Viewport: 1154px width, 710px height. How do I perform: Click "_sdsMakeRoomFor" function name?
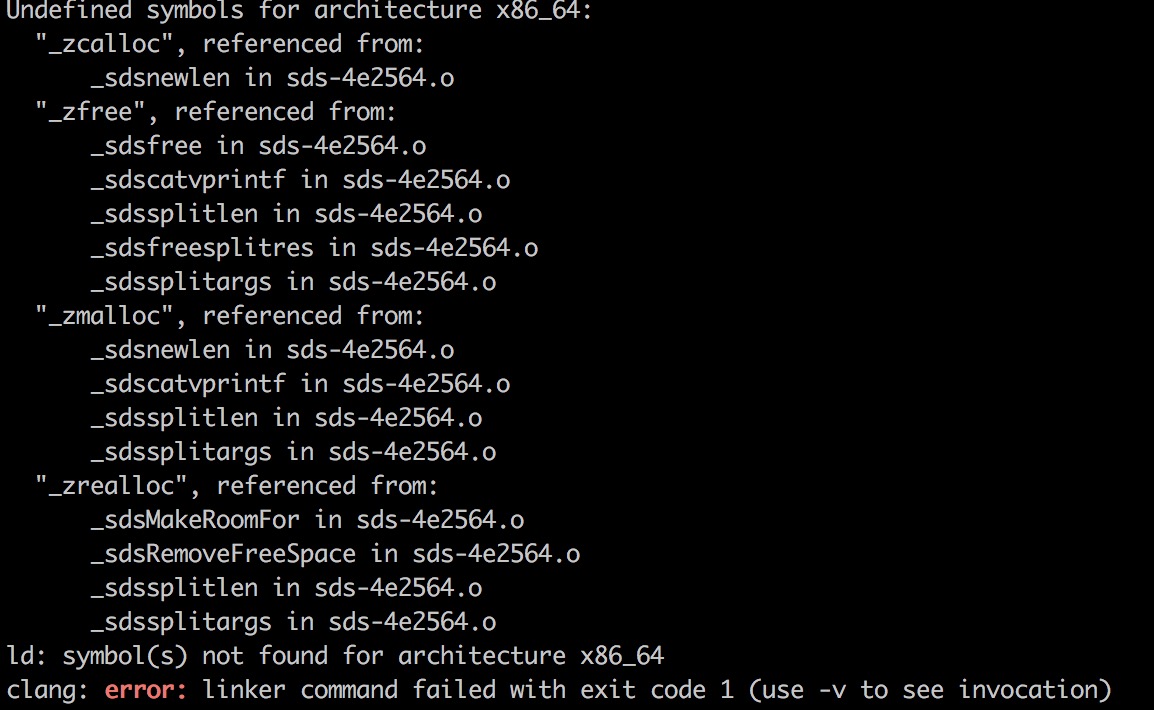tap(195, 521)
